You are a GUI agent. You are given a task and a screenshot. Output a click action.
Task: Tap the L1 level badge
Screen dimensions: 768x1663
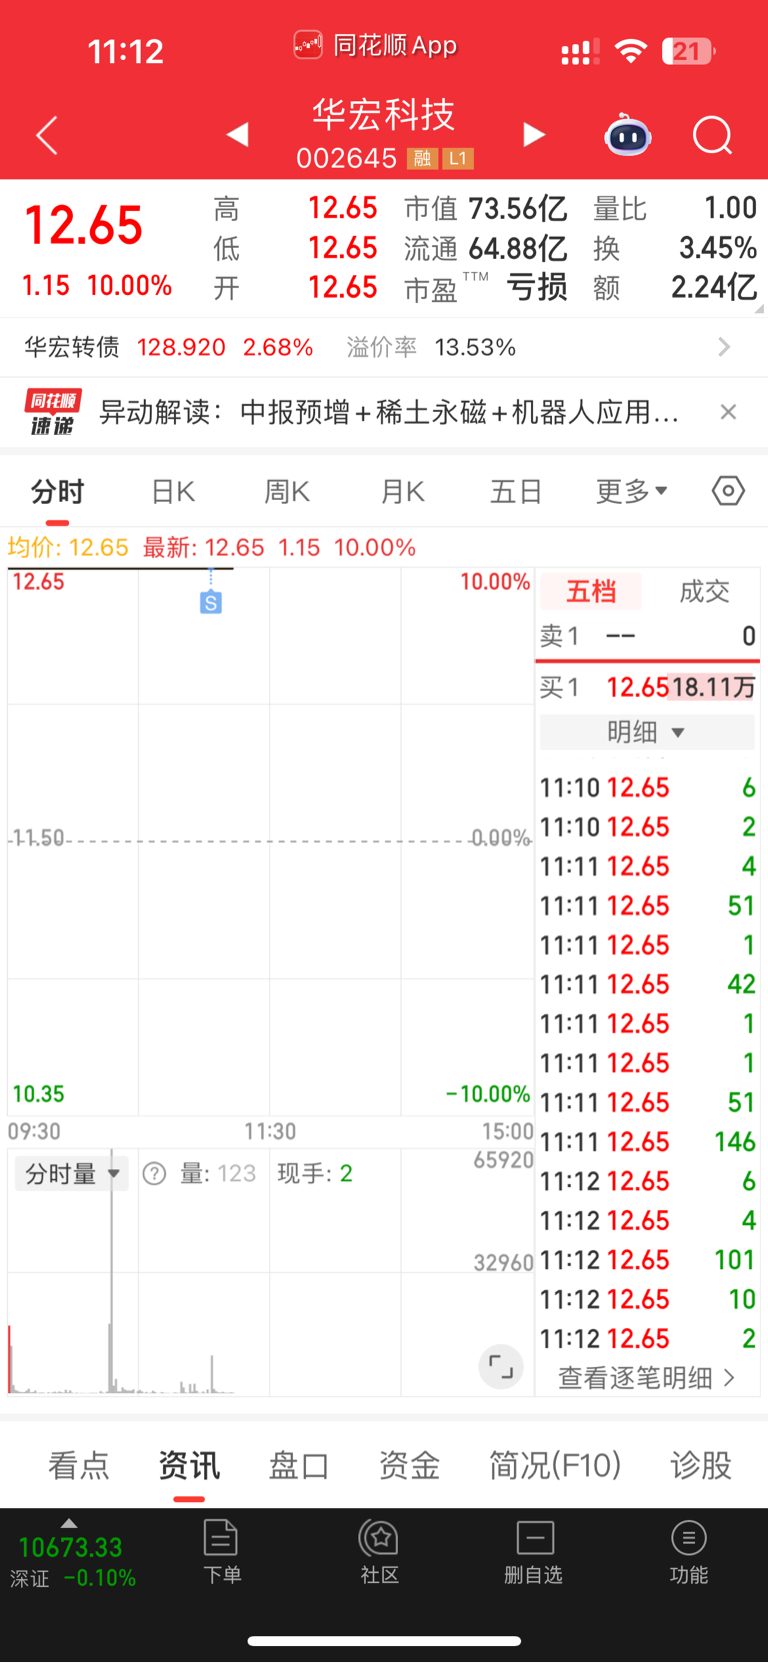point(457,158)
